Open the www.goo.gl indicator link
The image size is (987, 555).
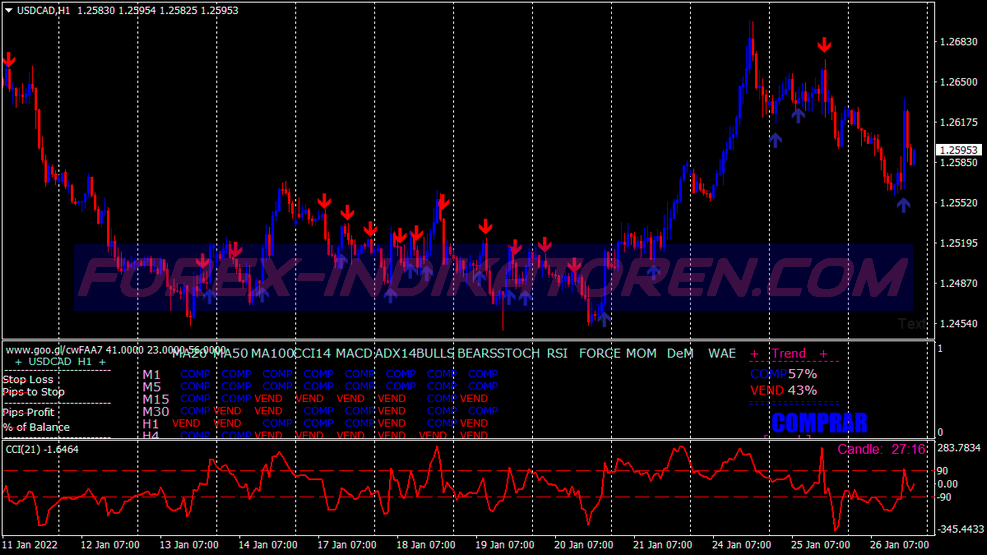pos(55,350)
